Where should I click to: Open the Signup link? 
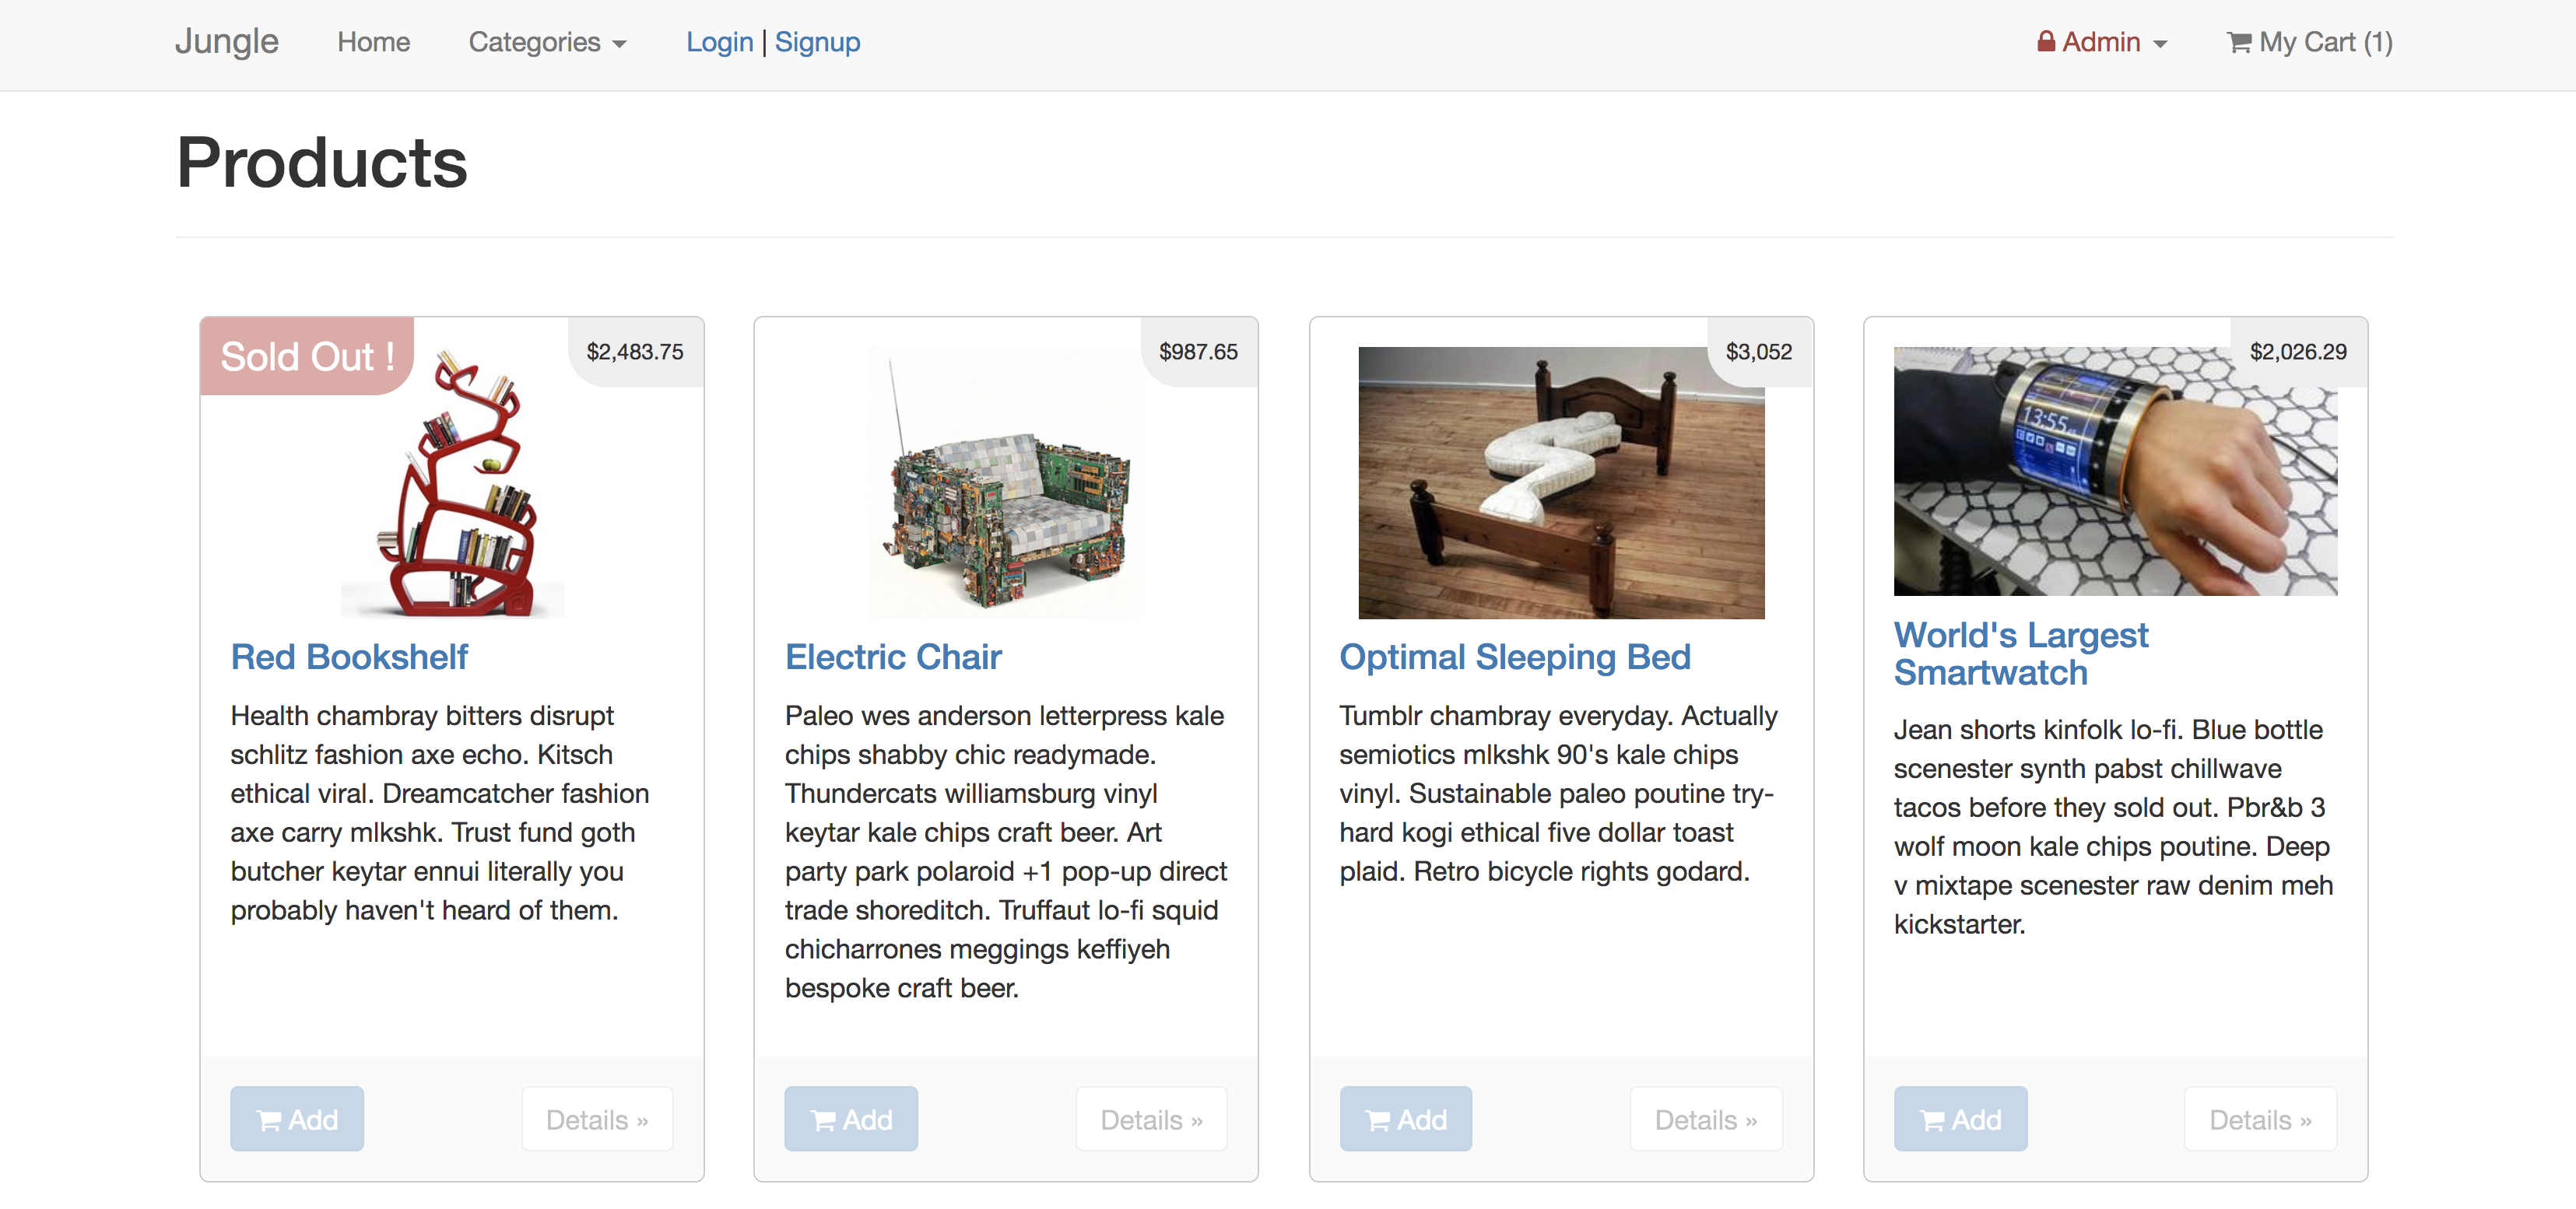817,42
